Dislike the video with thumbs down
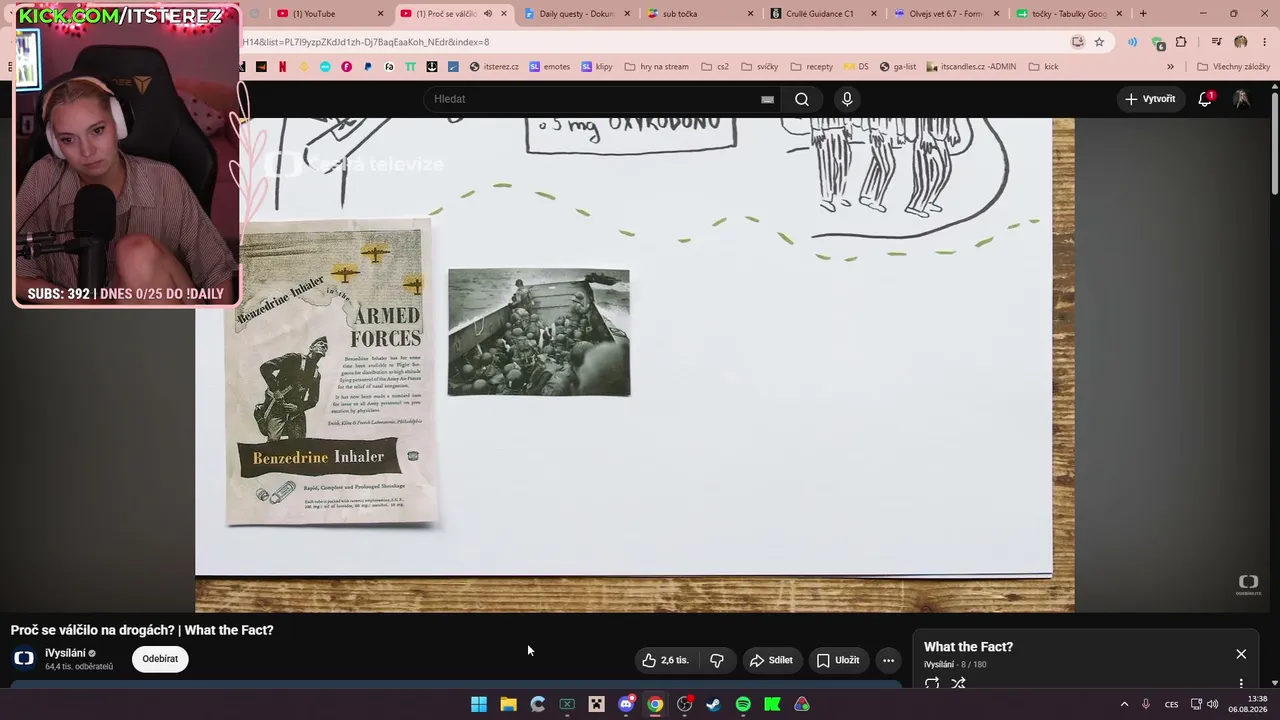The image size is (1280, 720). coord(717,660)
